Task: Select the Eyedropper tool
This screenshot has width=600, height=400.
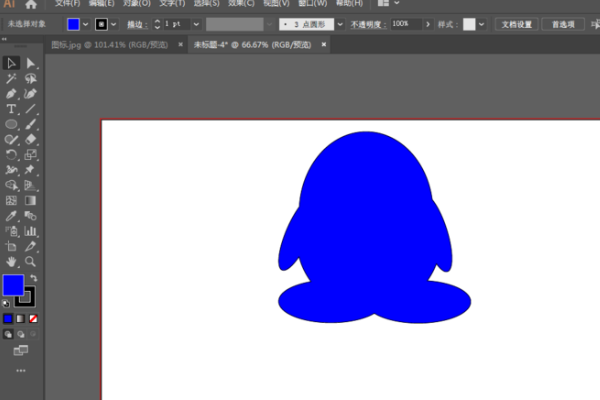Action: click(11, 215)
